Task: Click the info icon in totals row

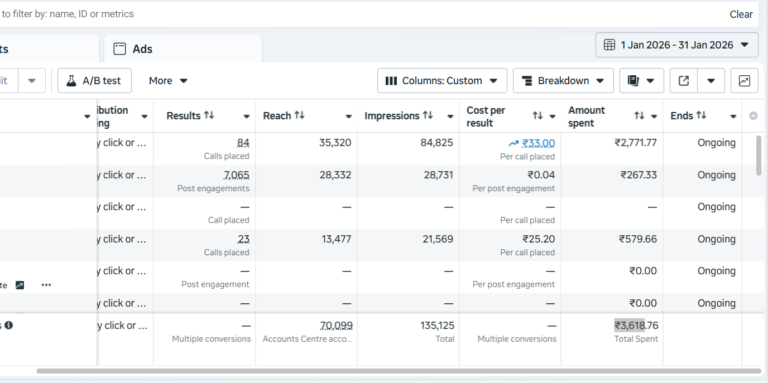Action: pyautogui.click(x=9, y=325)
